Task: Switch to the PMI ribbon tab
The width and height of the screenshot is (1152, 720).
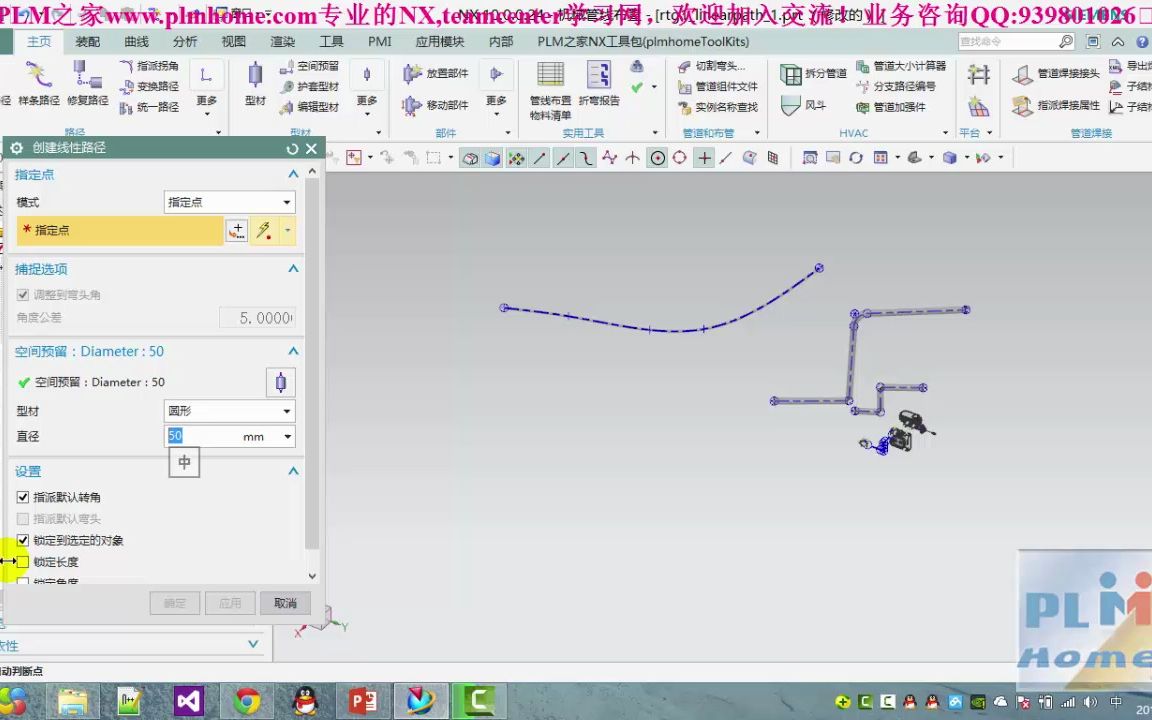Action: [380, 42]
